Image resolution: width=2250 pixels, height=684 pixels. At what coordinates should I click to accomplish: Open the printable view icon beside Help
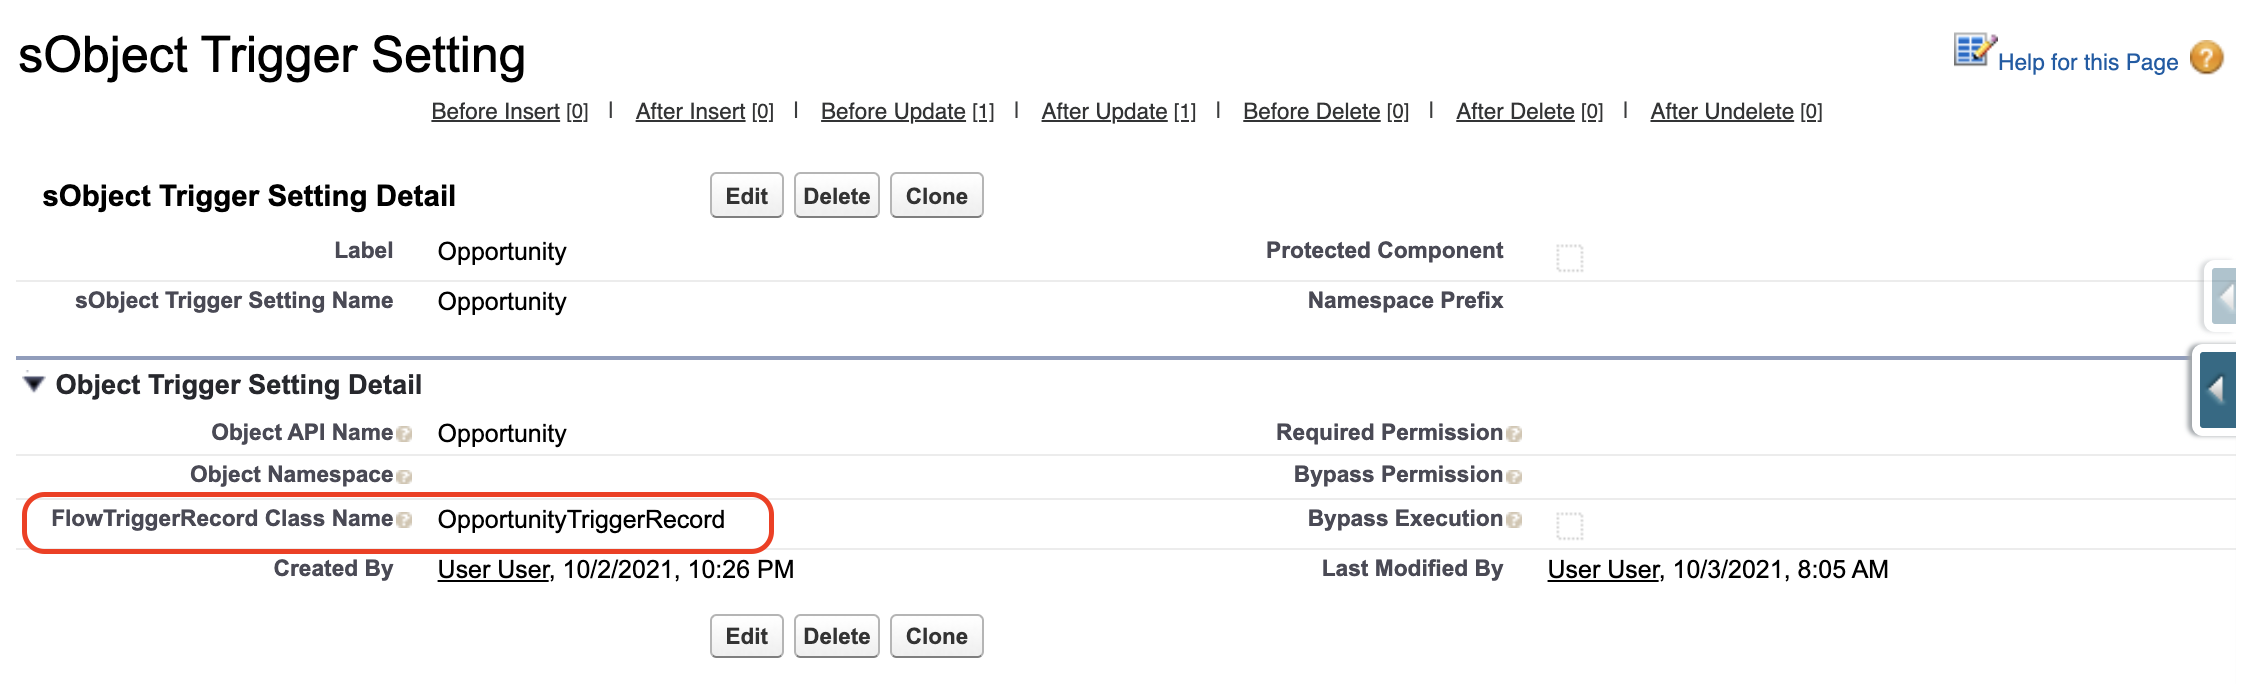(1975, 50)
